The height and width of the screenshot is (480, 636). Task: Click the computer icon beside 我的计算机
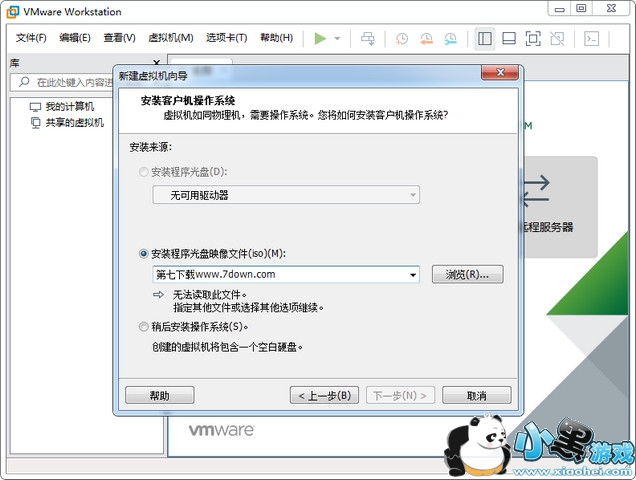(35, 107)
